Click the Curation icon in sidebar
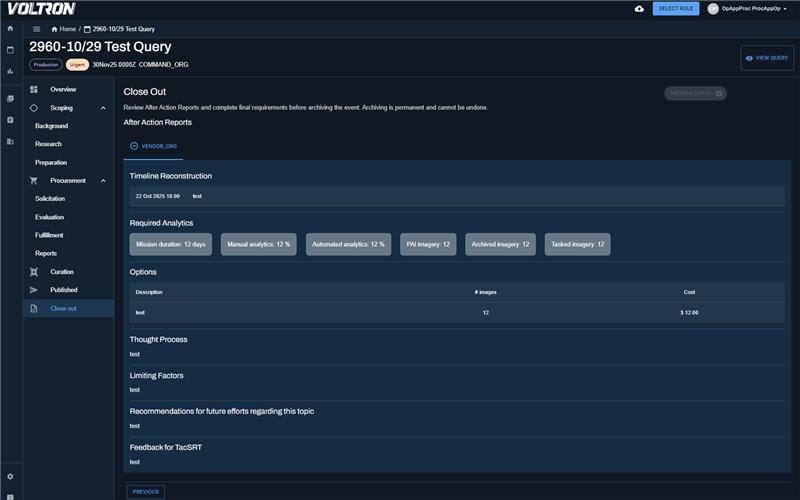Screen dimensions: 800x500 coord(34,272)
